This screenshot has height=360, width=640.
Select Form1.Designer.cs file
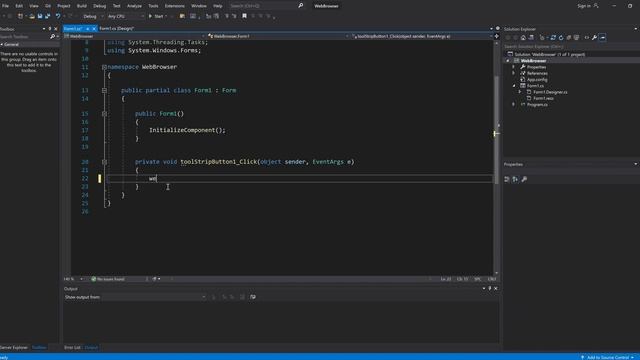point(550,92)
